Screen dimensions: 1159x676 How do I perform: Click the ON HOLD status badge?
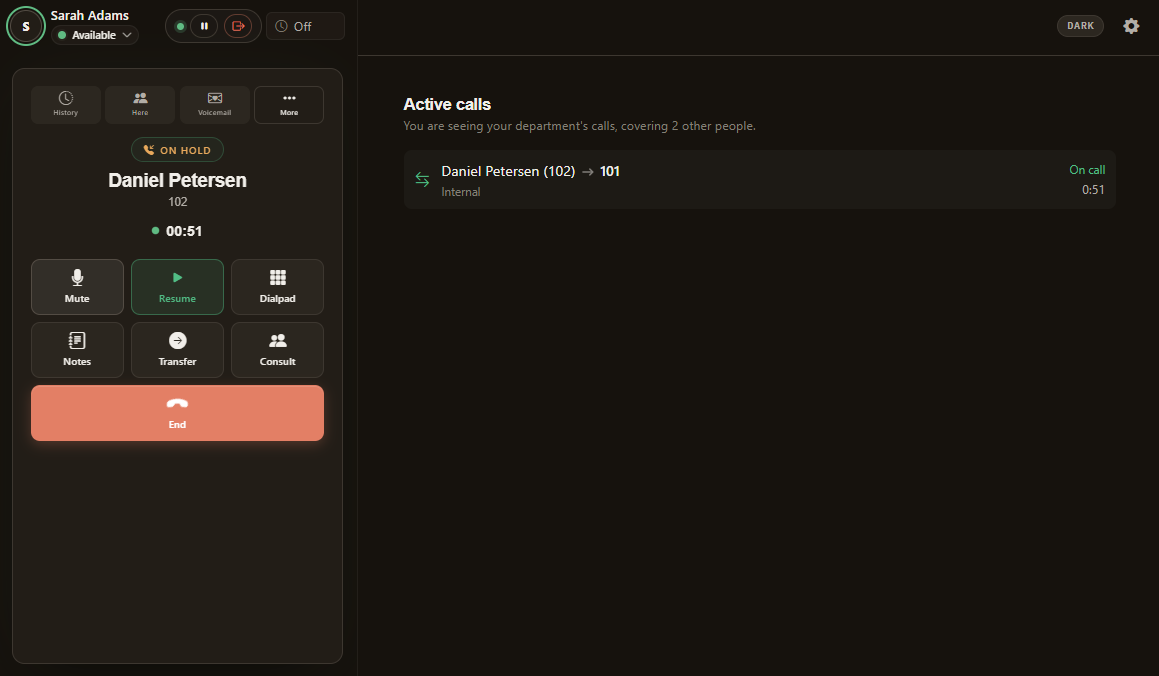[177, 150]
